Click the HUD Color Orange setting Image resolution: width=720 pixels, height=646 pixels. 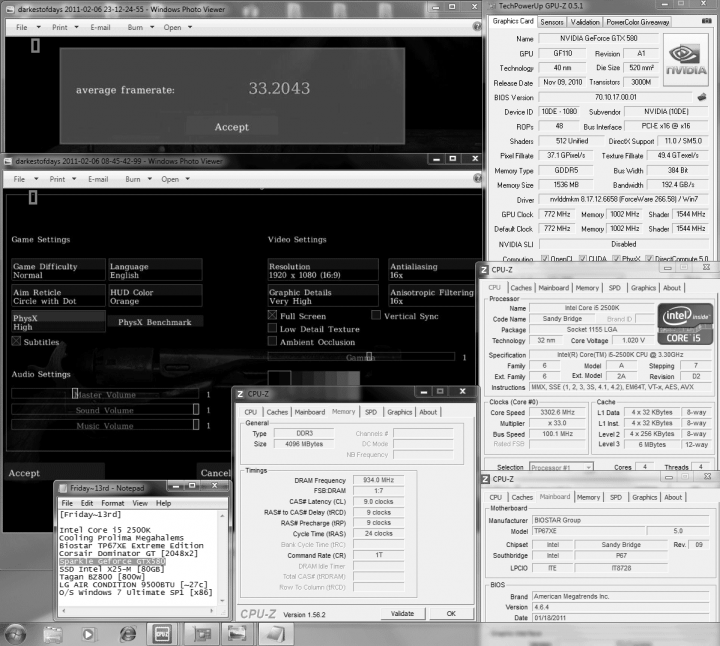[x=155, y=296]
